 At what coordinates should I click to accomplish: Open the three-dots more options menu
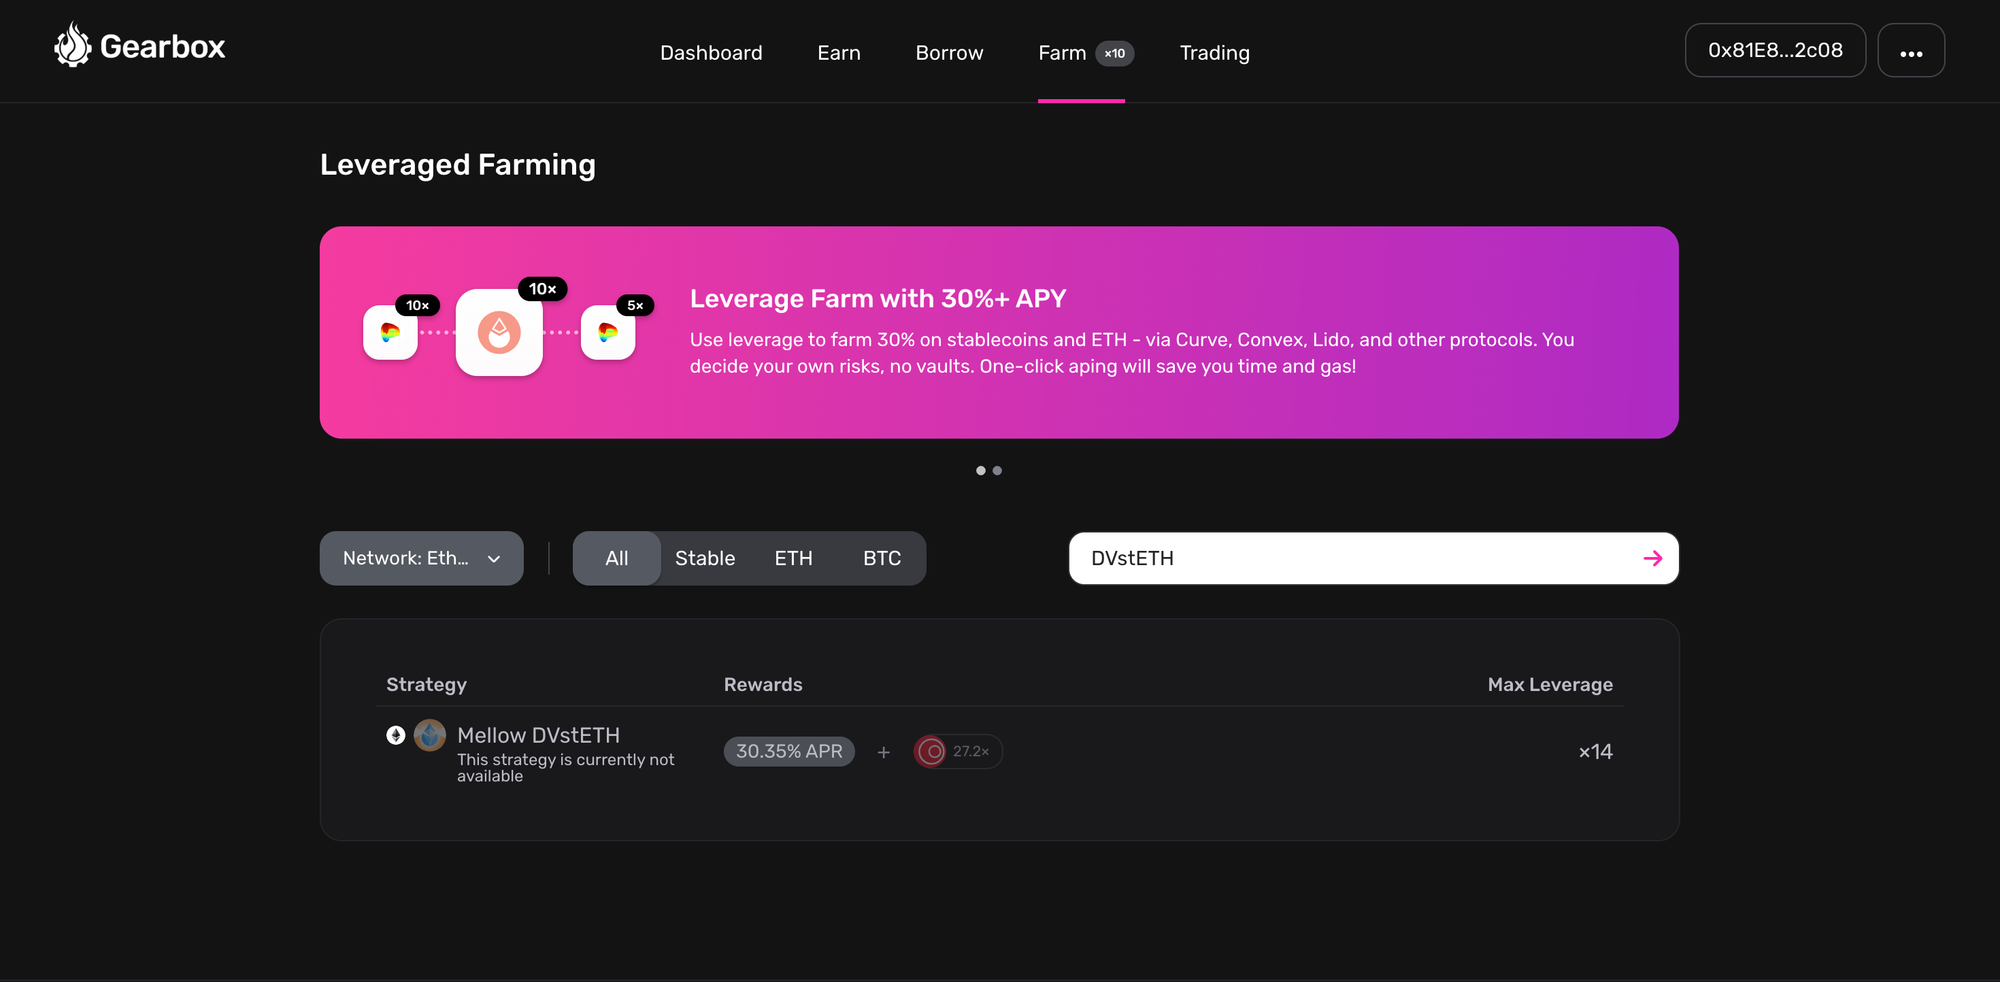(x=1910, y=51)
